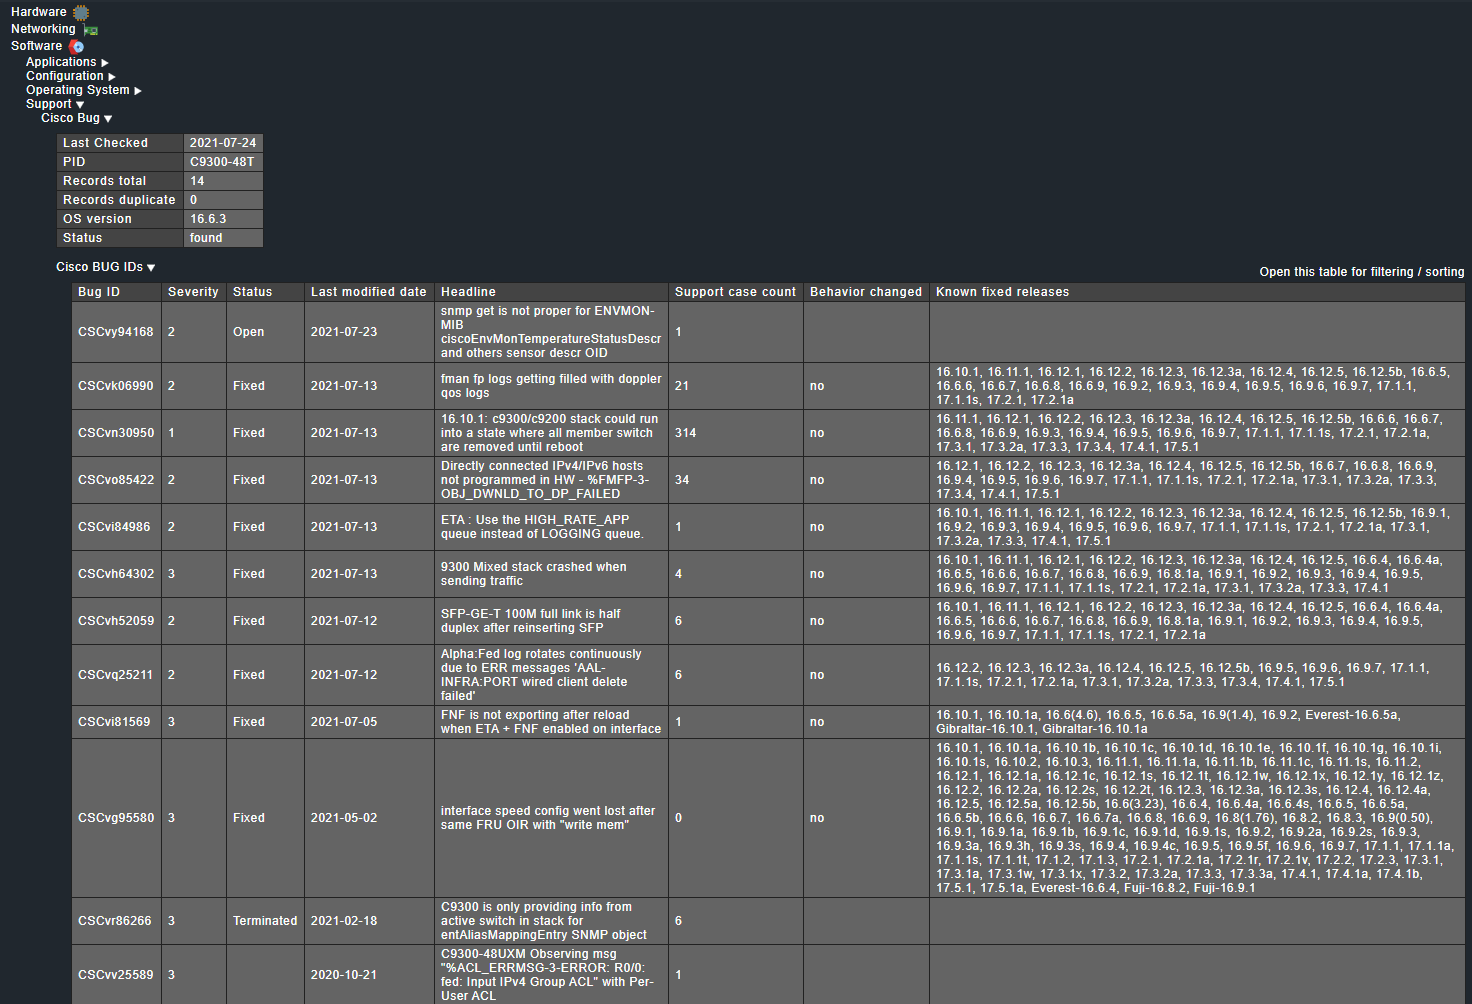Expand the Operating System arrow
Image resolution: width=1472 pixels, height=1004 pixels.
(x=138, y=91)
